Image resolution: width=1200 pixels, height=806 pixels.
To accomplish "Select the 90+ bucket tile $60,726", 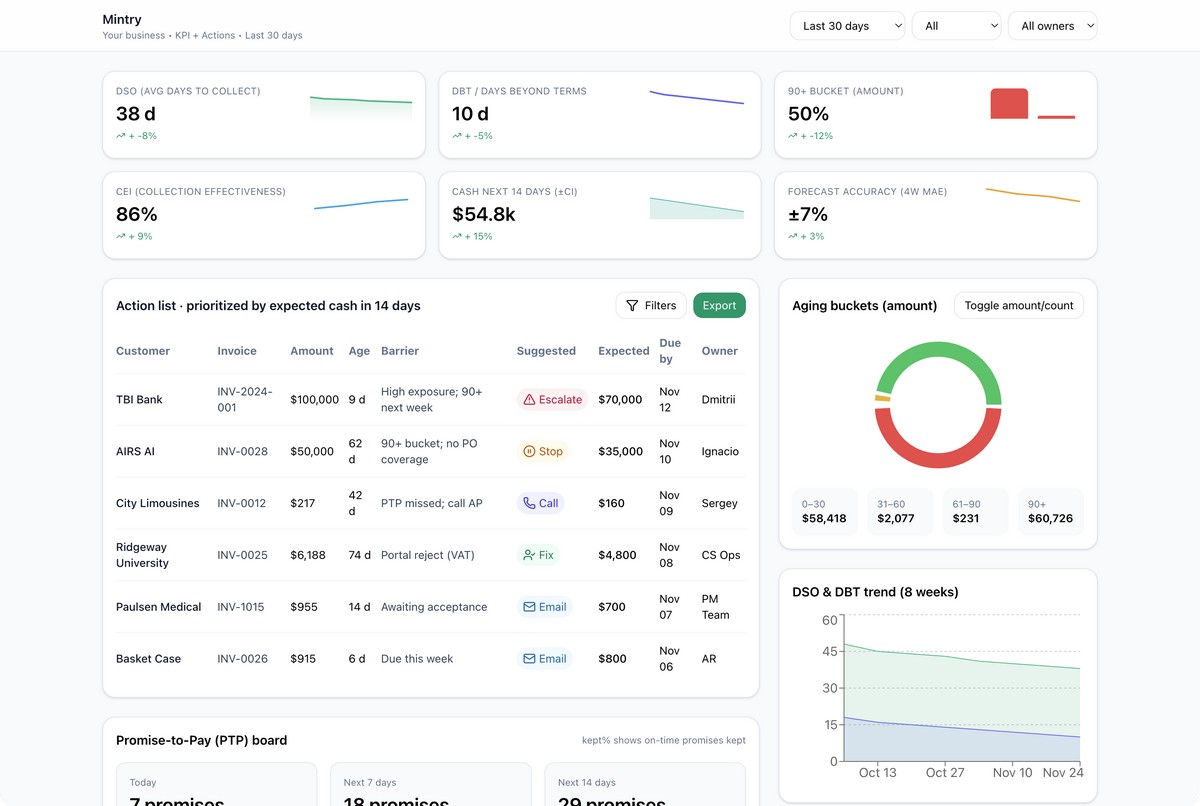I will [x=1050, y=512].
